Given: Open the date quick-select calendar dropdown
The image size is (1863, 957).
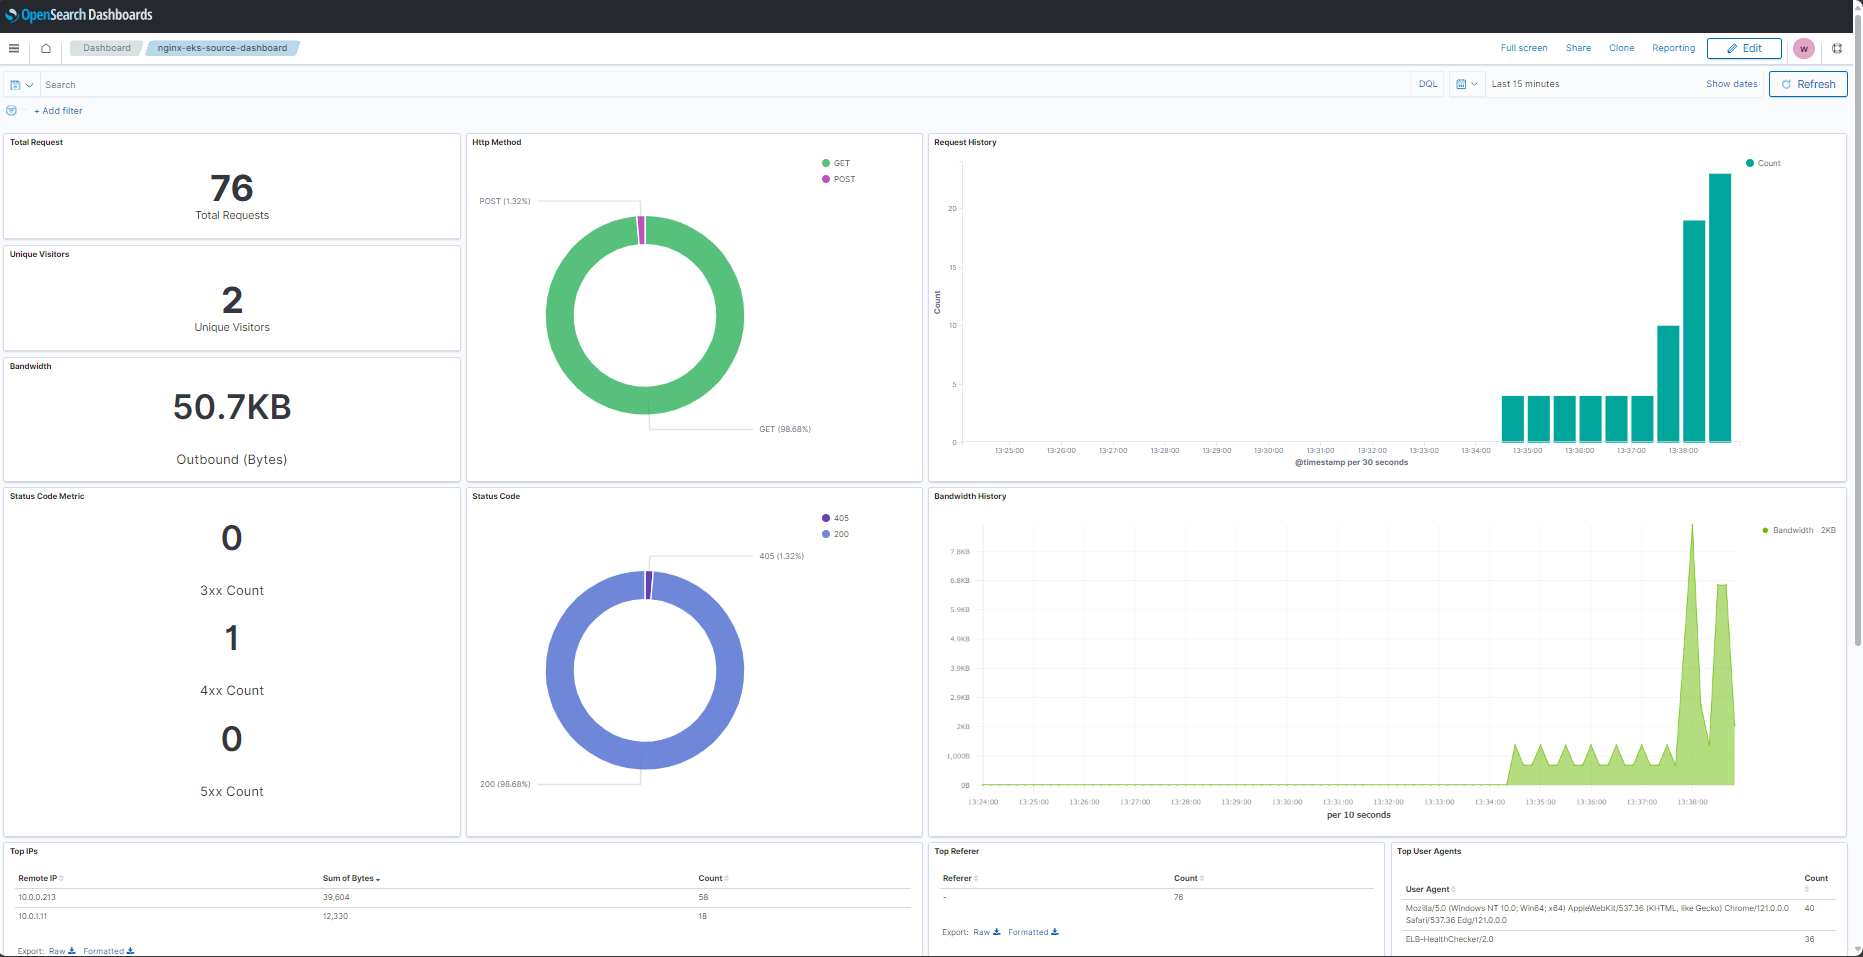Looking at the screenshot, I should [1466, 84].
